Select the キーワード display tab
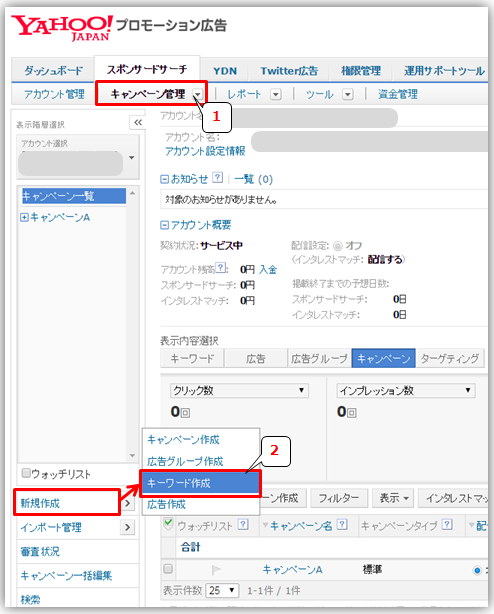Screen dimensions: 494x614 192,358
